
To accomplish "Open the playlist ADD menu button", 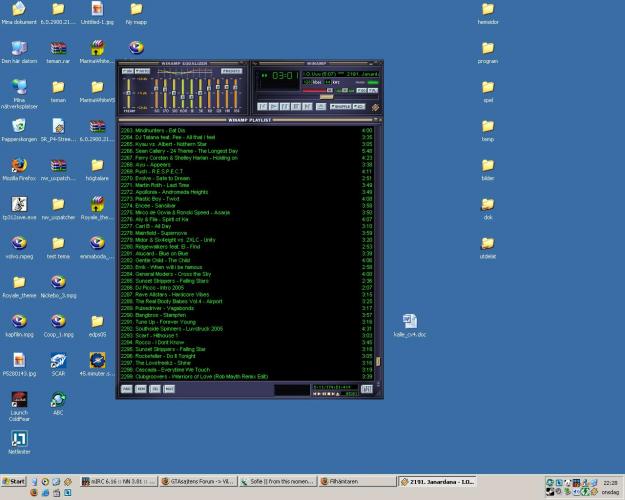I will click(127, 387).
